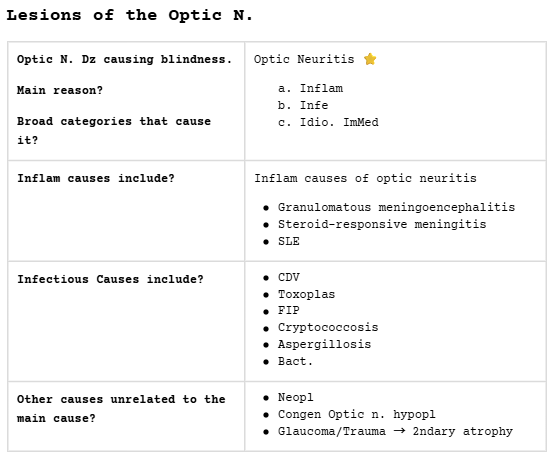Click the arrow in 'Glaucoma/Trauma → 2ndary atrophy'

399,431
